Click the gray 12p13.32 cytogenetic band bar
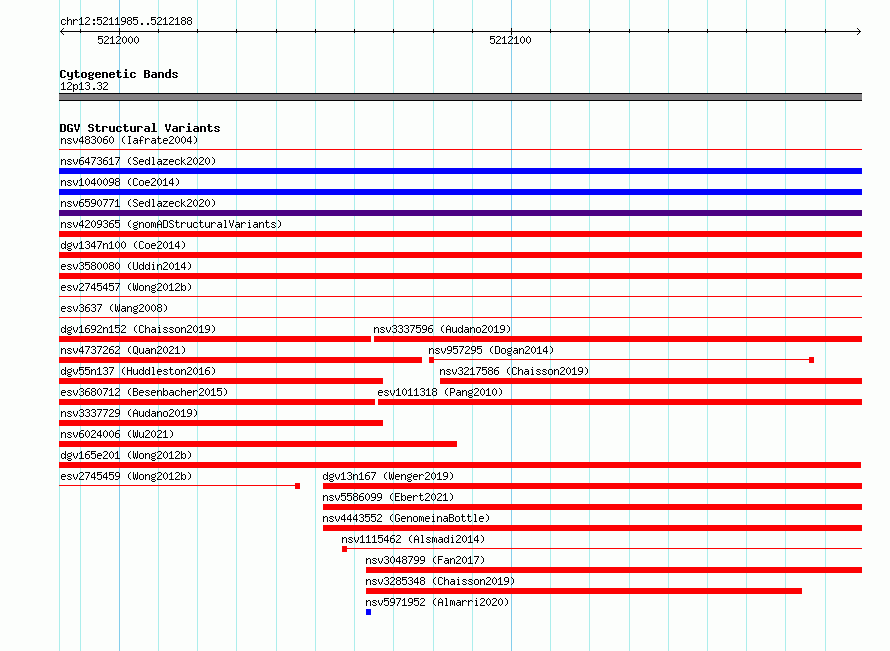 460,97
